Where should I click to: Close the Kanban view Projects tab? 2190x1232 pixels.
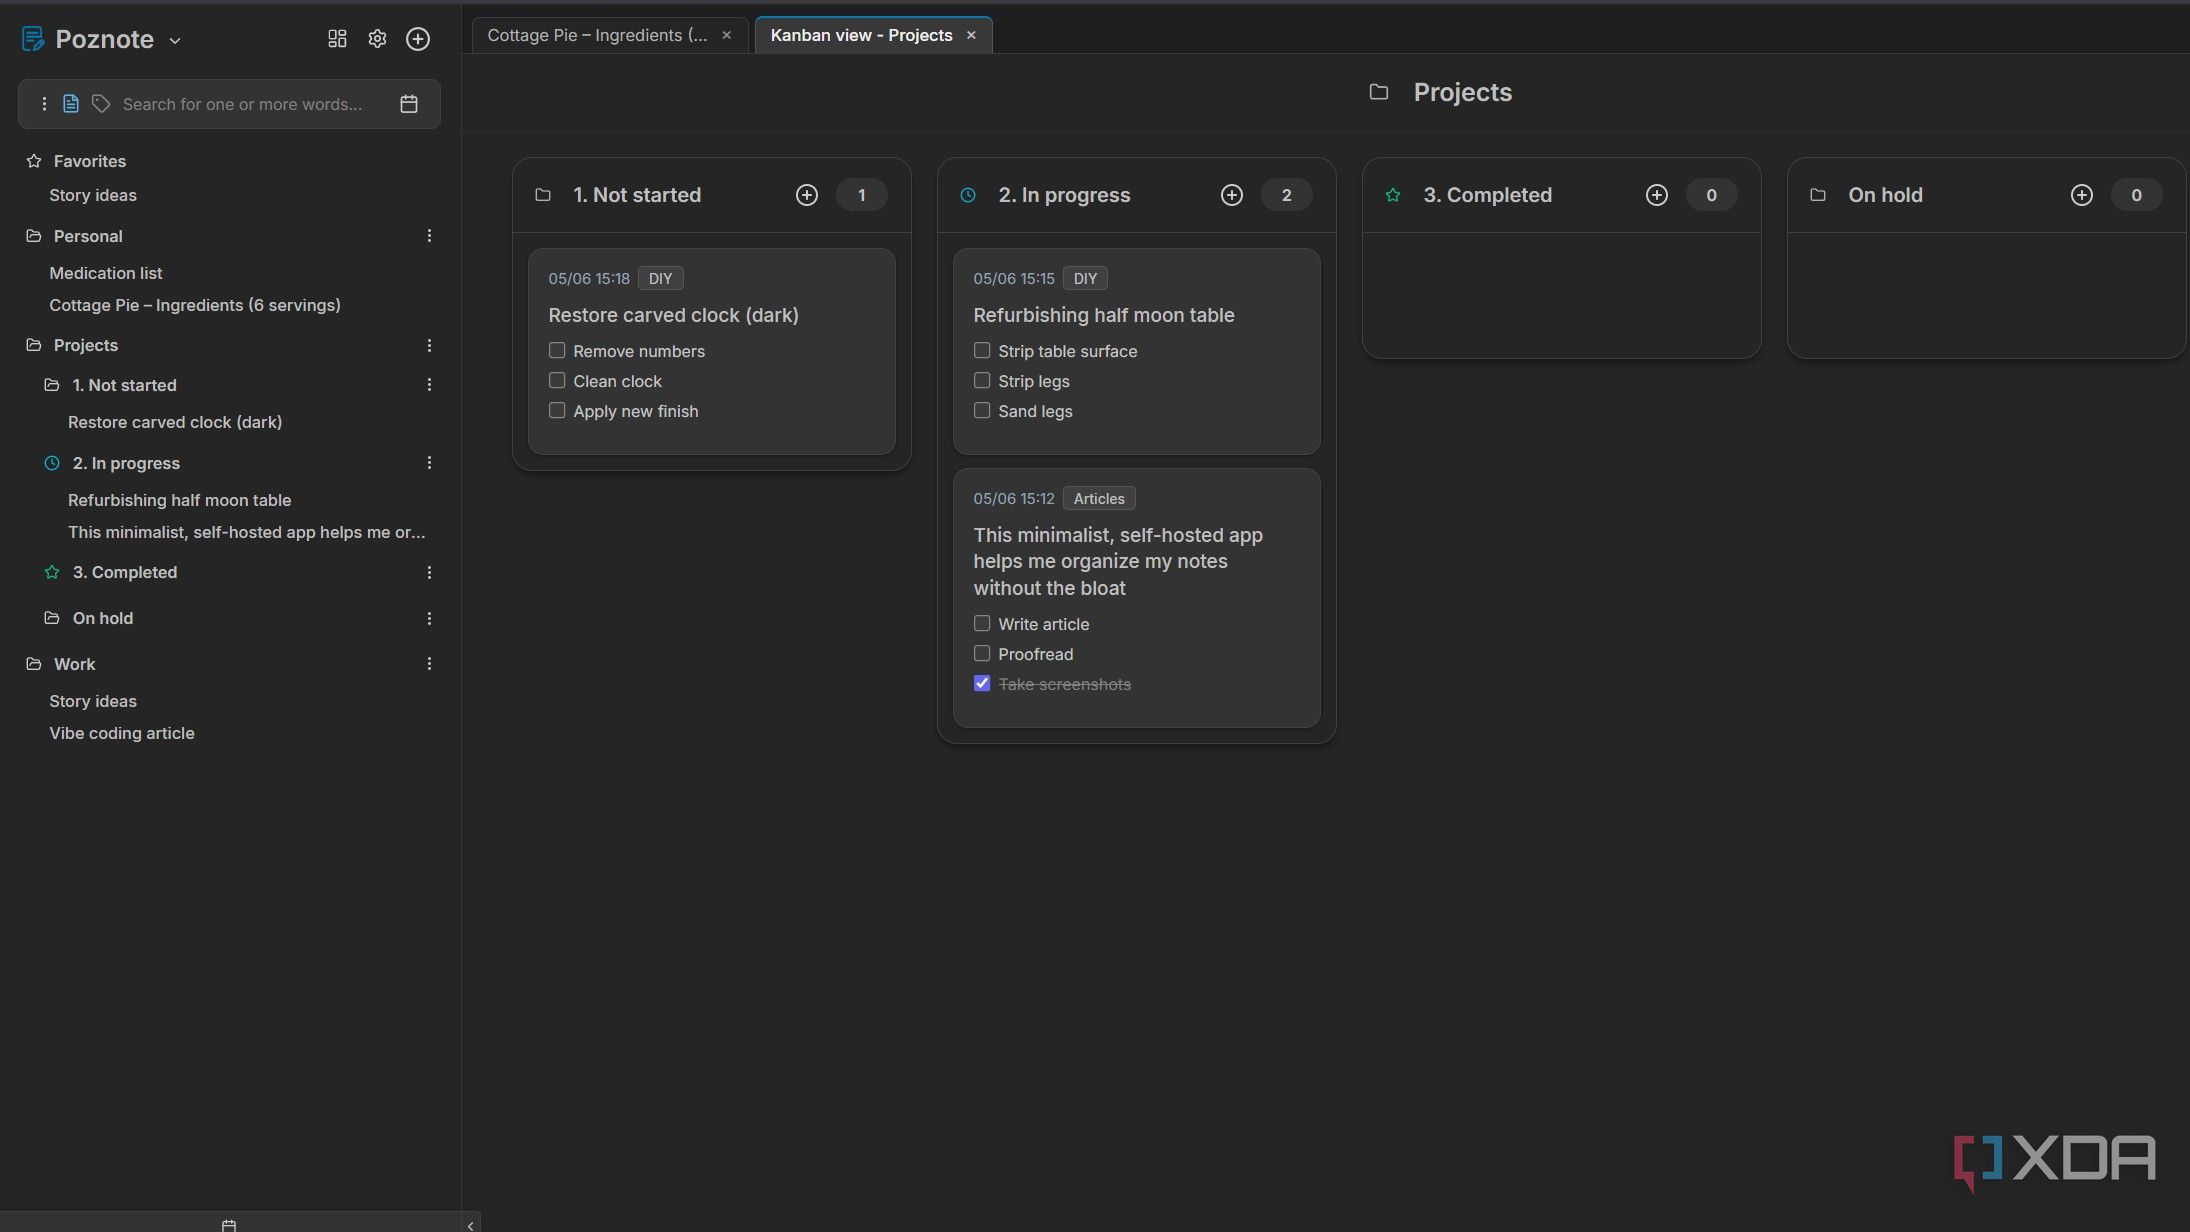tap(971, 35)
